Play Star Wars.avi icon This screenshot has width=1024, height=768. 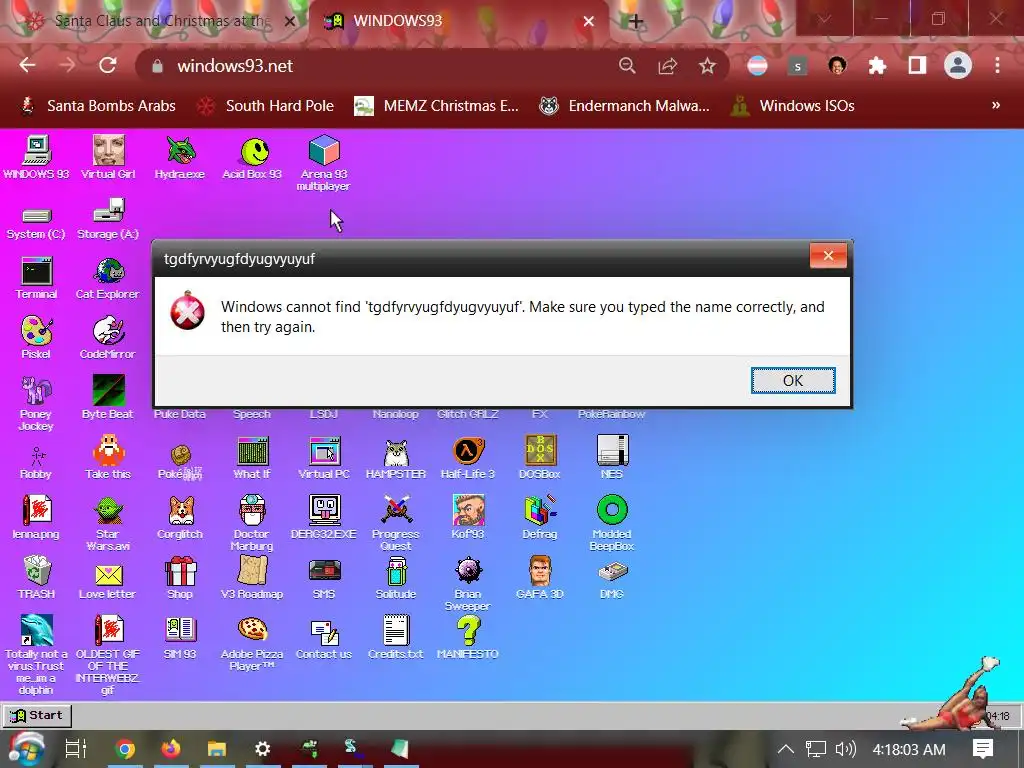pyautogui.click(x=108, y=524)
